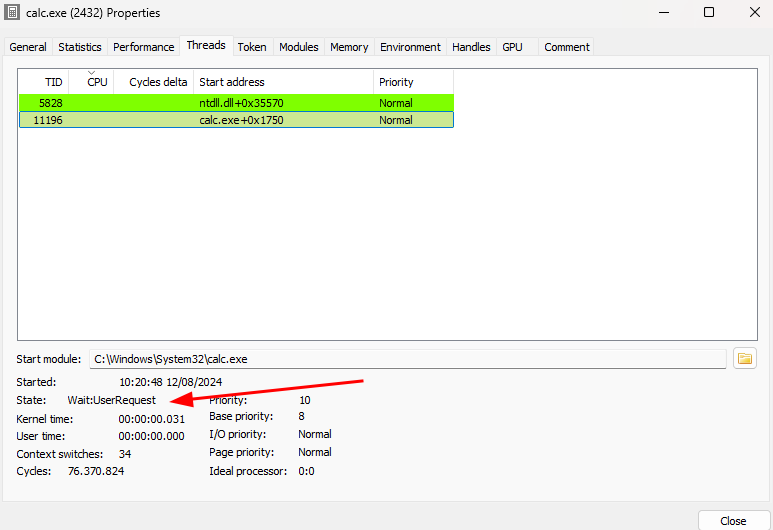Open the Token tab
Viewport: 773px width, 530px height.
click(252, 47)
